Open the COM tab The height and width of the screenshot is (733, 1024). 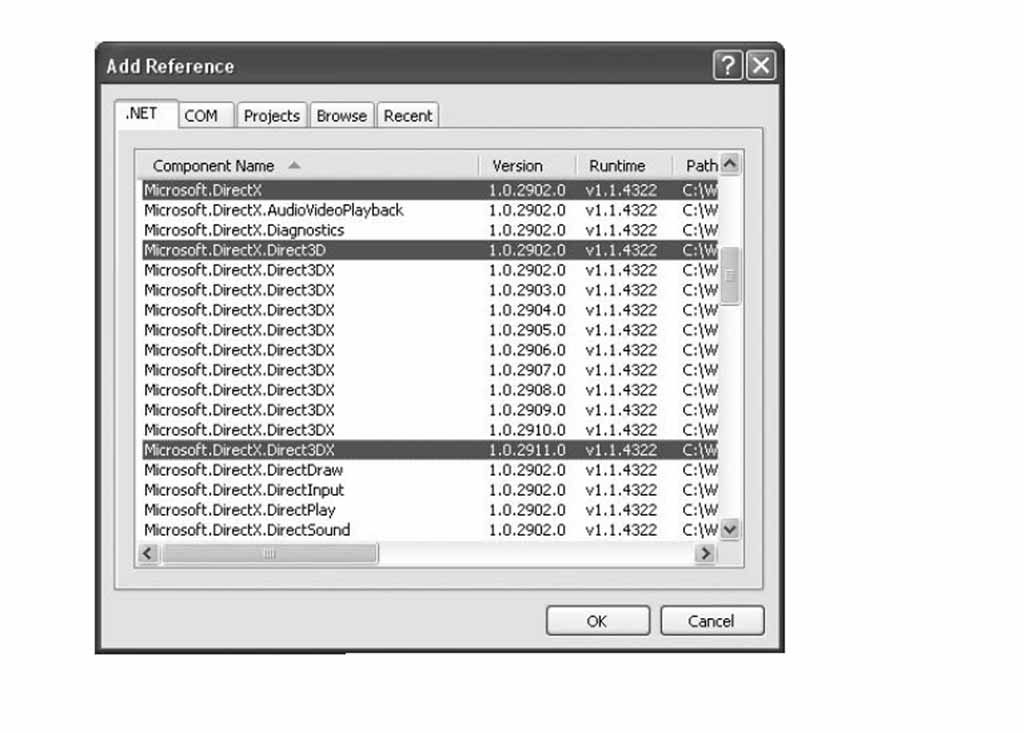click(206, 116)
